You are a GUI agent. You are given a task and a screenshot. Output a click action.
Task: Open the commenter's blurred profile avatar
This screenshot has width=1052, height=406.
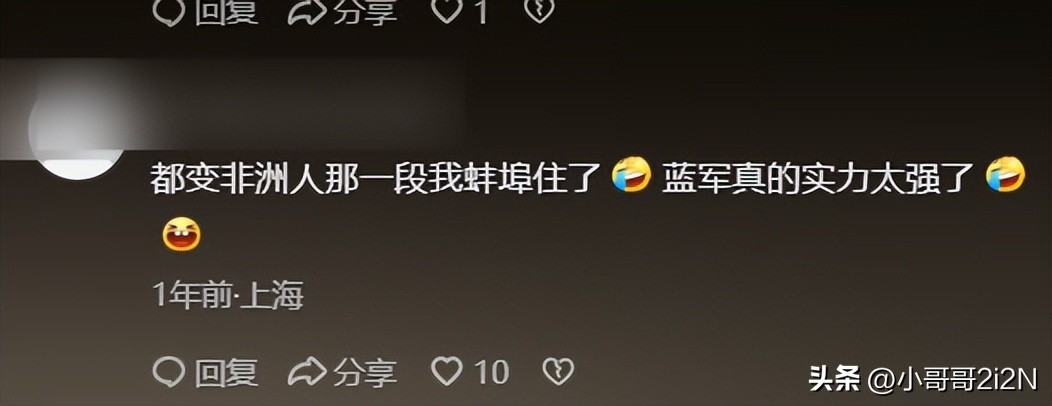coord(78,131)
